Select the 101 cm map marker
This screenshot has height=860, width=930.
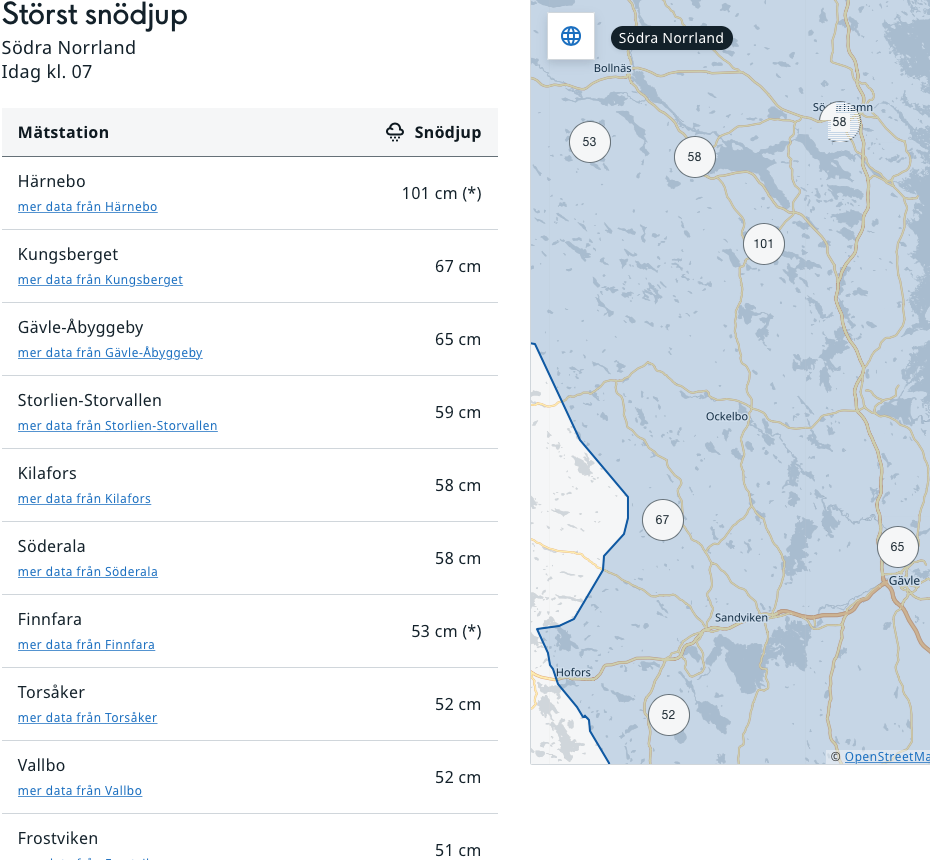(x=764, y=244)
